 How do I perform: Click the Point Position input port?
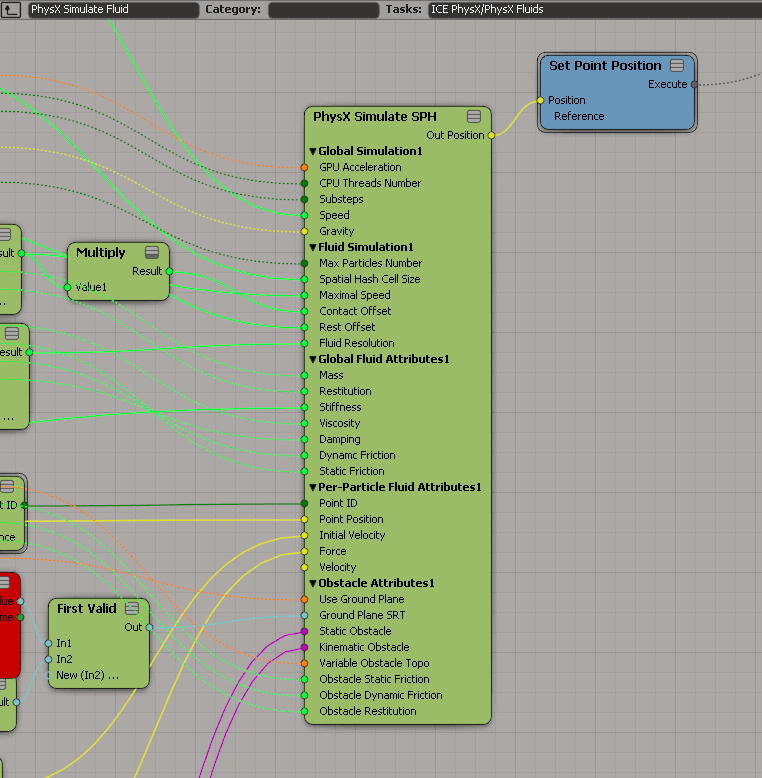point(305,519)
